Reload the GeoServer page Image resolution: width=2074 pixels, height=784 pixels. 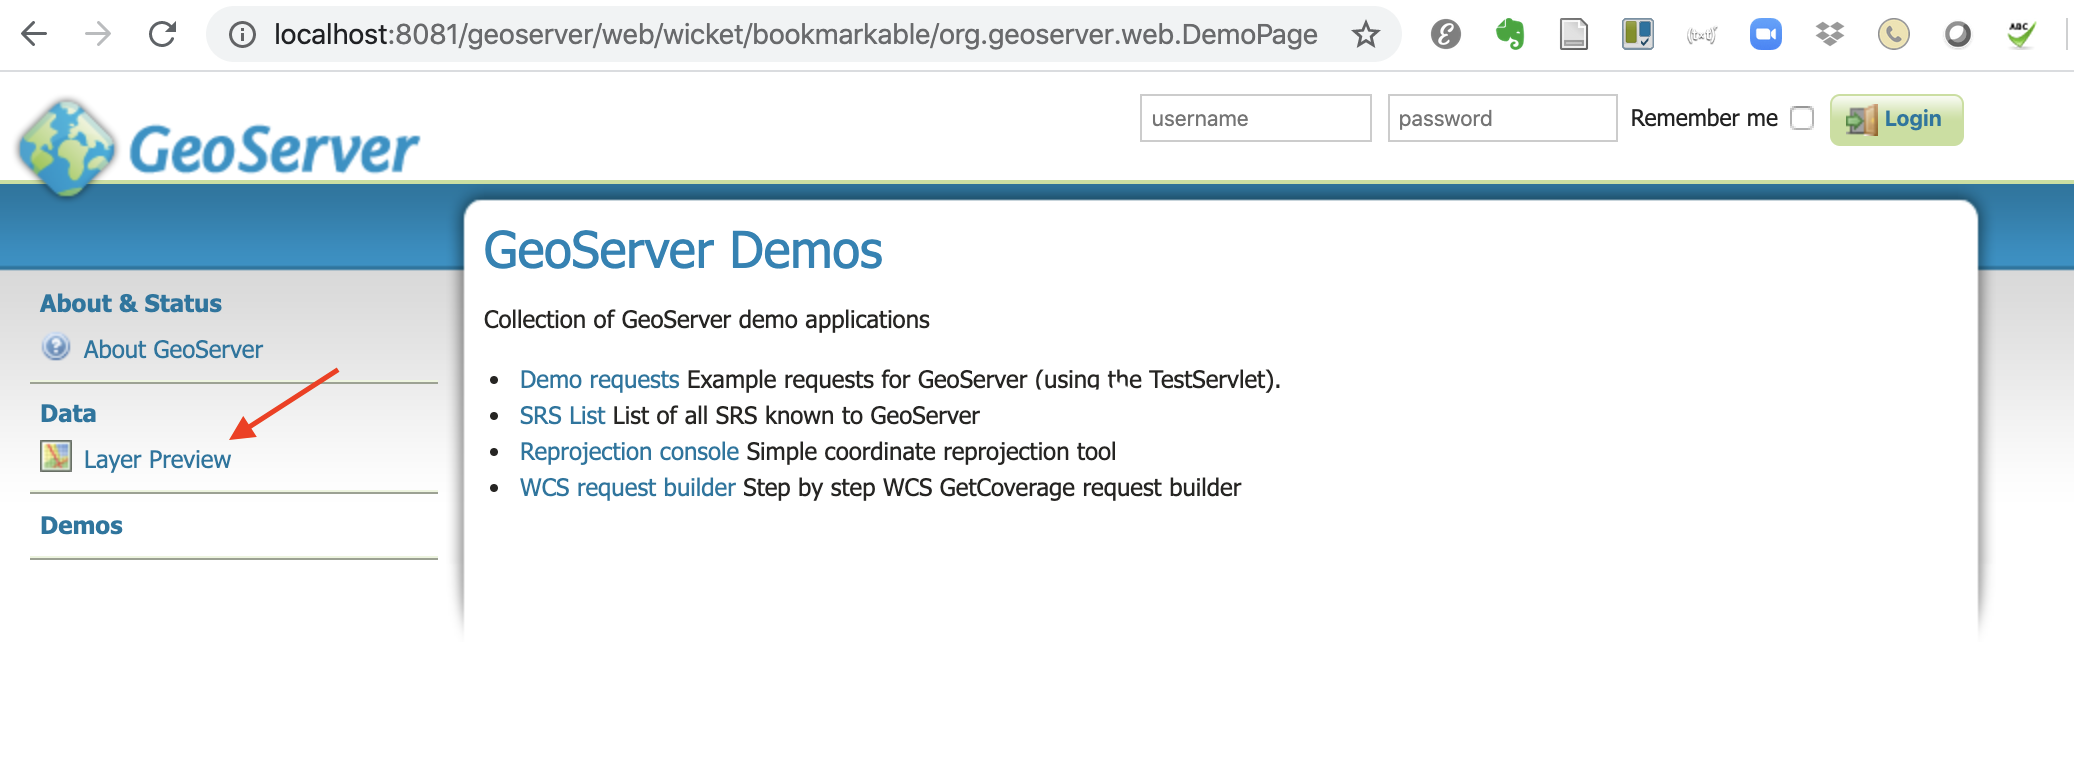coord(162,35)
